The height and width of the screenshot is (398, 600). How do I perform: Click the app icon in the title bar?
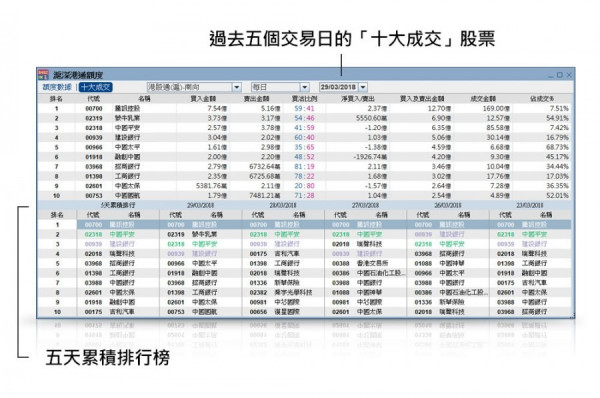tap(43, 74)
